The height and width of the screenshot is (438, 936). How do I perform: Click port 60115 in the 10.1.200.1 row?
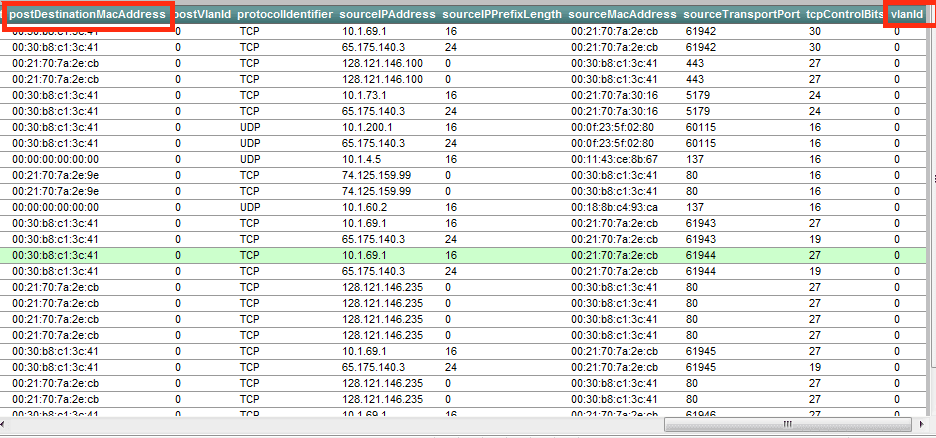click(701, 127)
